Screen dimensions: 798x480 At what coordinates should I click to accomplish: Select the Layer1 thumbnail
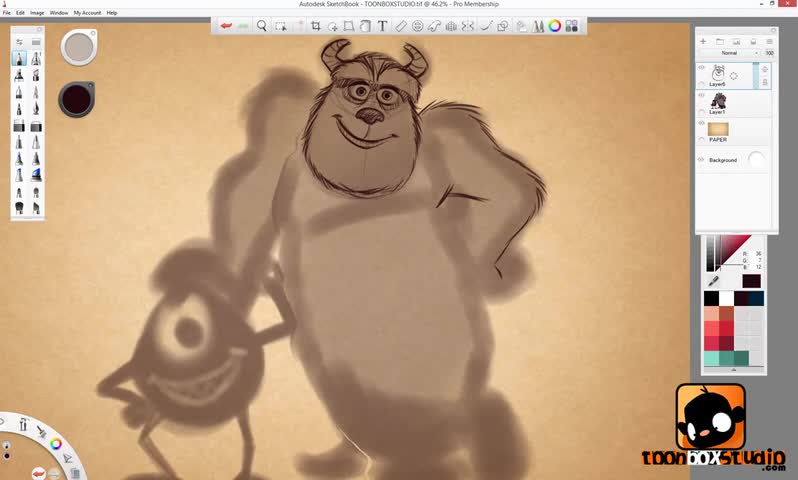pos(718,100)
